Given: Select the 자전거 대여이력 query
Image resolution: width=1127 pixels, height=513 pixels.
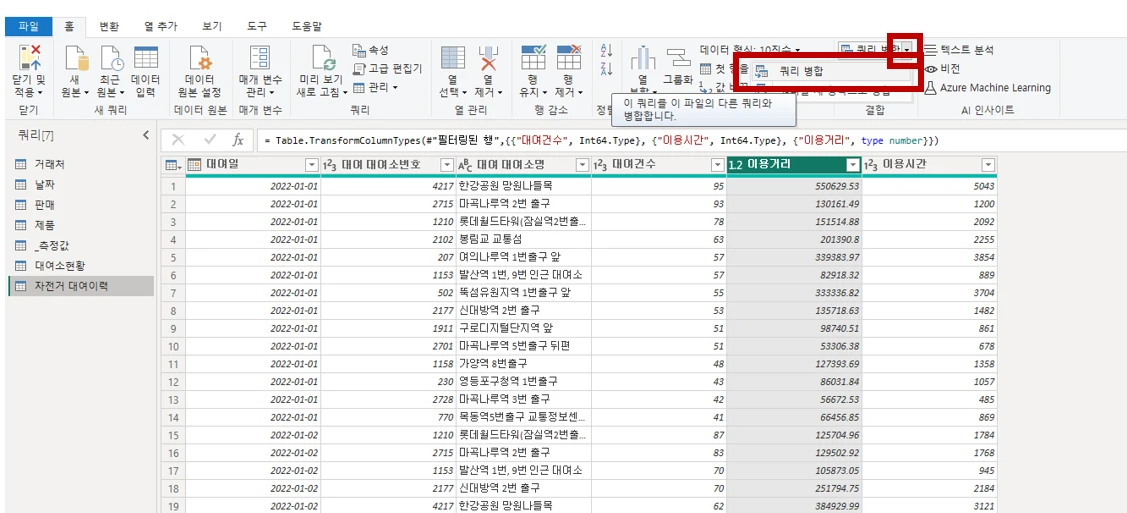Looking at the screenshot, I should [x=79, y=286].
